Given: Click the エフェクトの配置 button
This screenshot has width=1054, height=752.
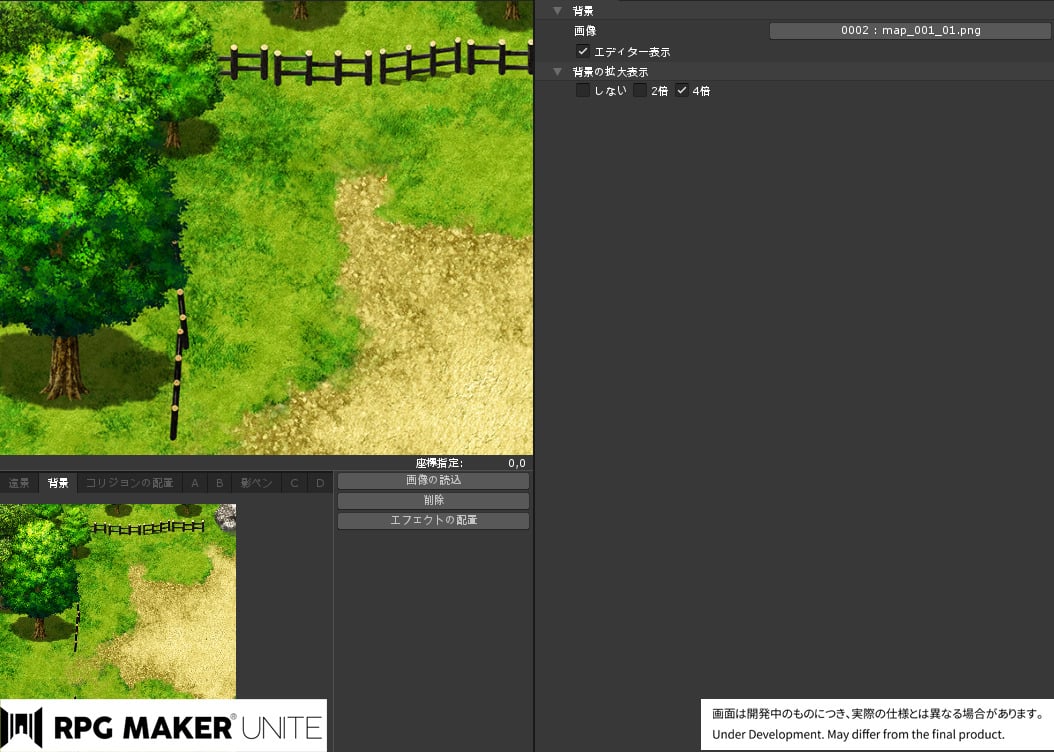Looking at the screenshot, I should click(x=433, y=521).
